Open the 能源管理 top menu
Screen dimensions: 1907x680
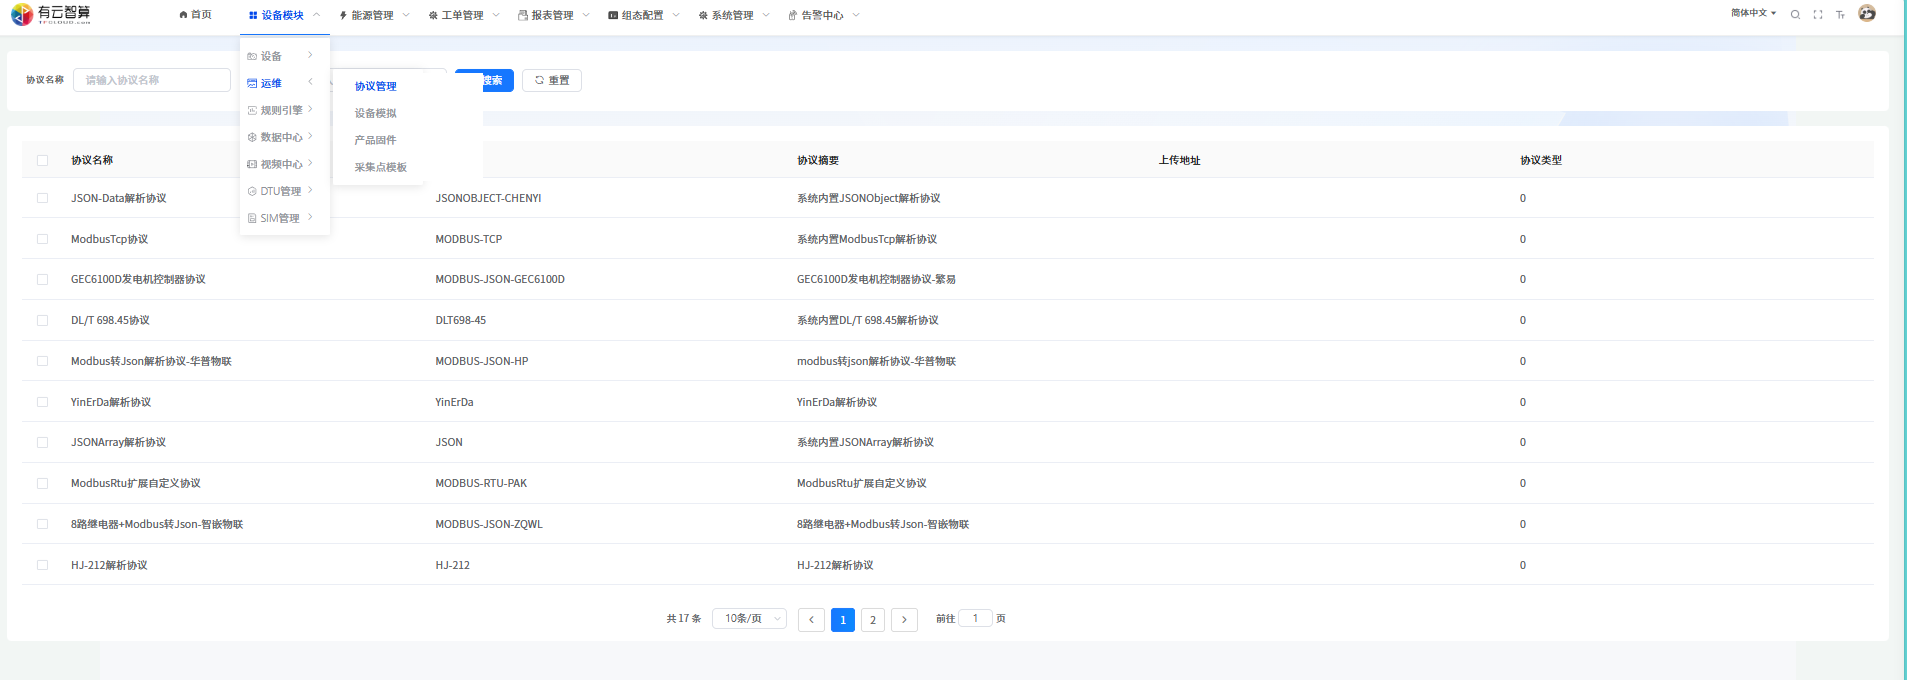click(372, 15)
